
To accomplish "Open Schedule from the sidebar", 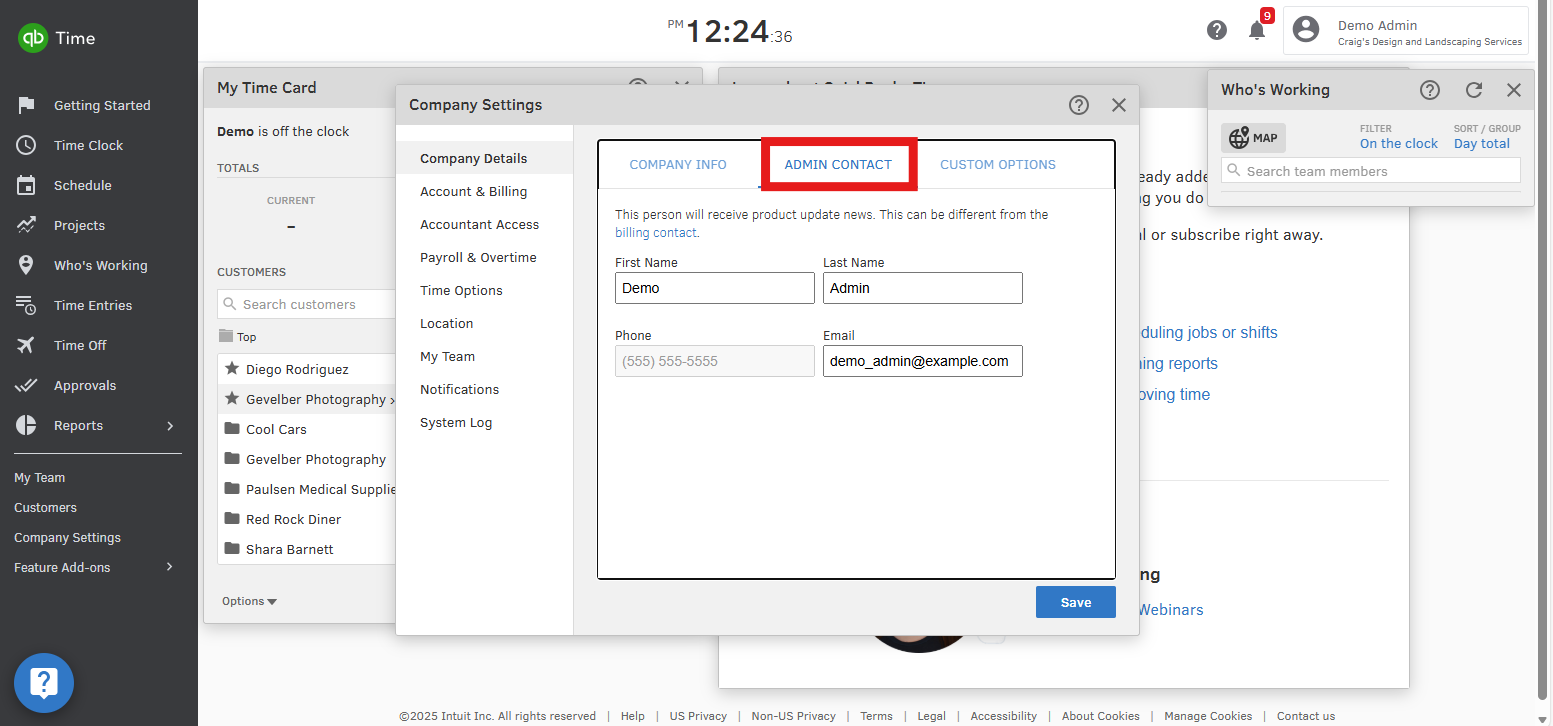I will (x=82, y=185).
